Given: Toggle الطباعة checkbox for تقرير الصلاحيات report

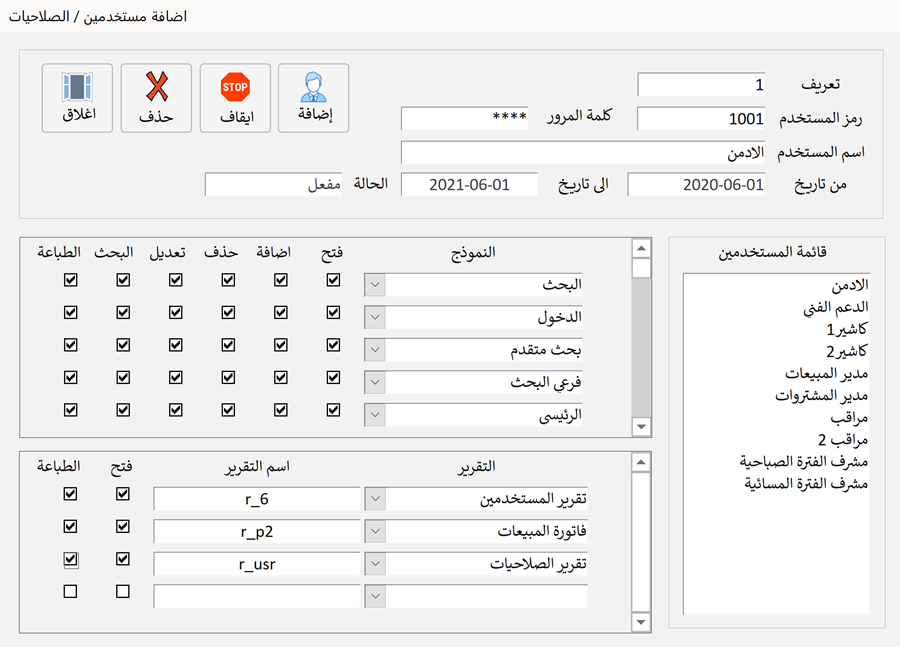Looking at the screenshot, I should pos(71,559).
